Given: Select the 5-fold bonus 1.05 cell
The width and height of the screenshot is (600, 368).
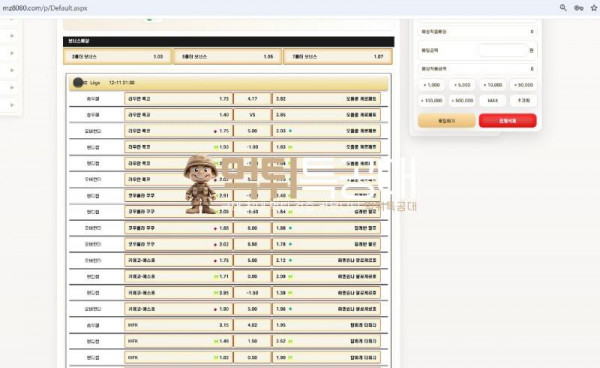Looking at the screenshot, I should tap(227, 57).
